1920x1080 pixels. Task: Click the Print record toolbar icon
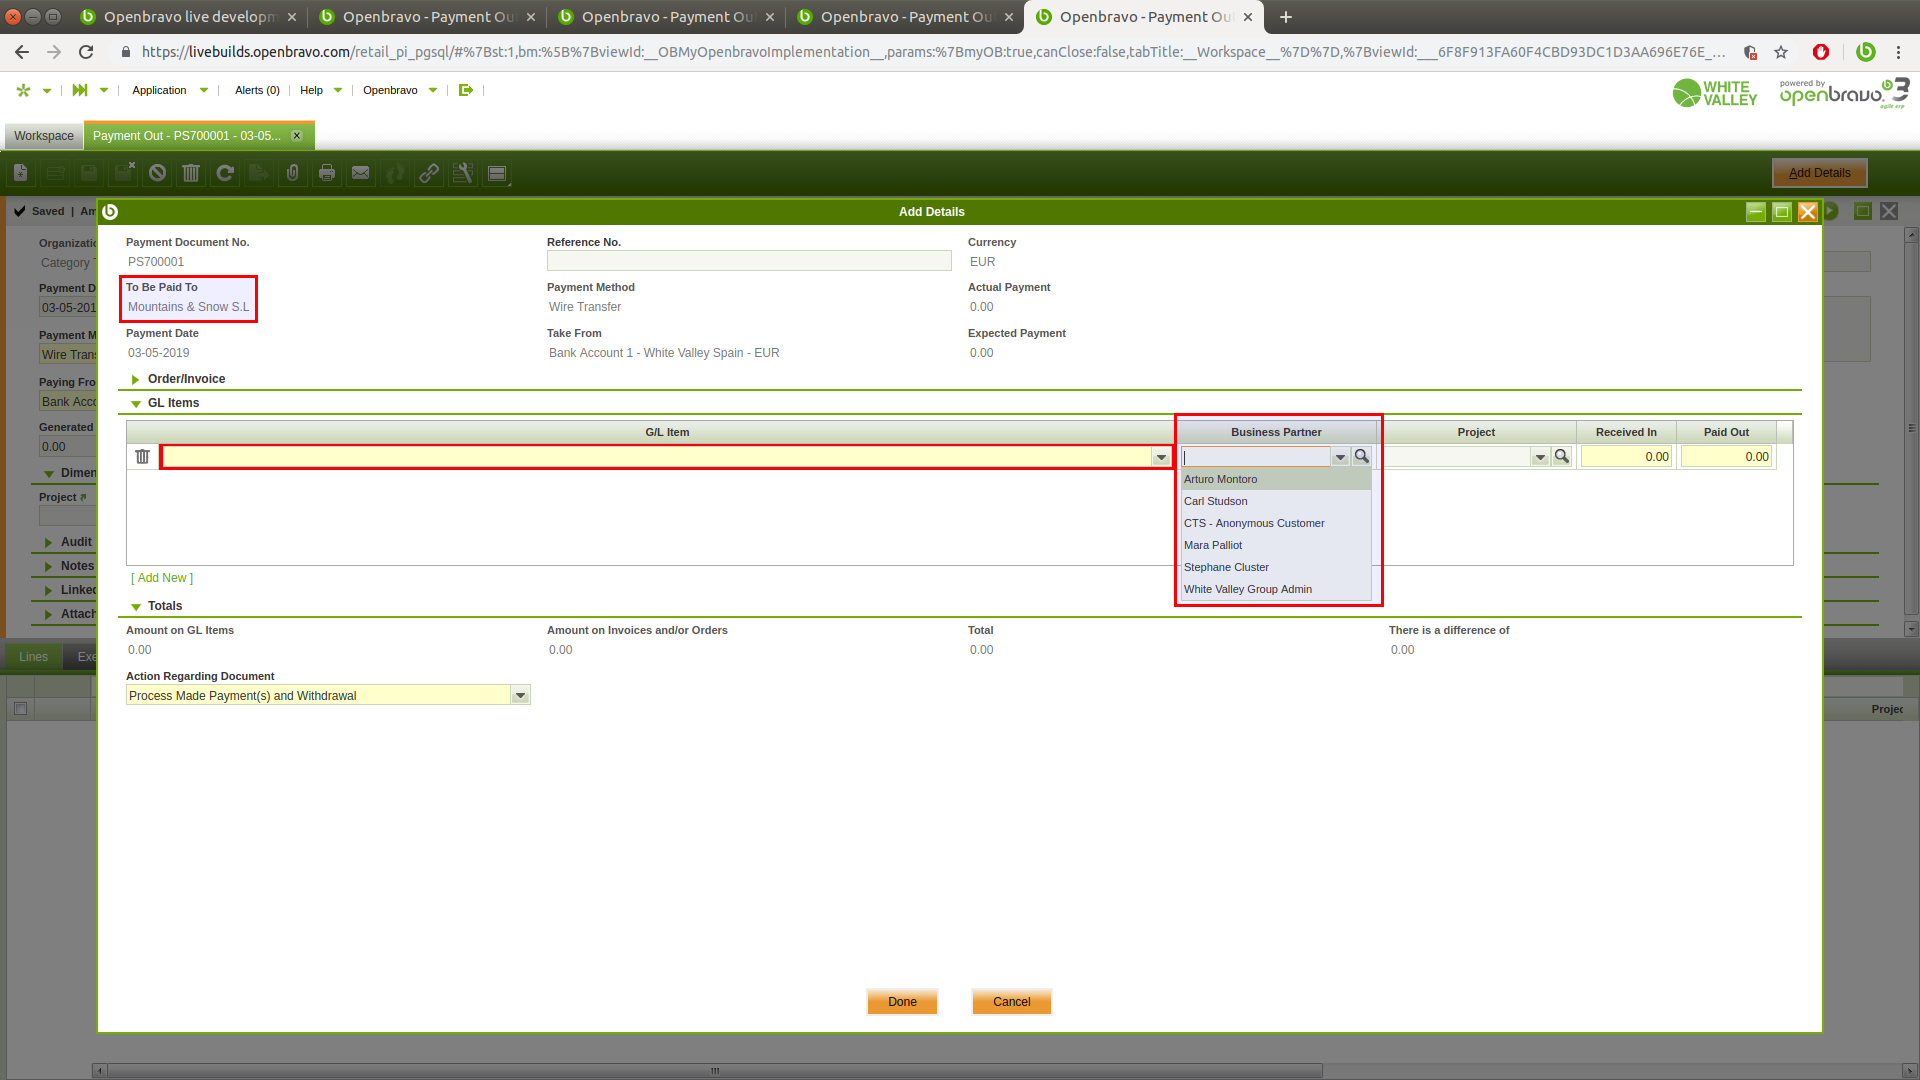pyautogui.click(x=327, y=173)
